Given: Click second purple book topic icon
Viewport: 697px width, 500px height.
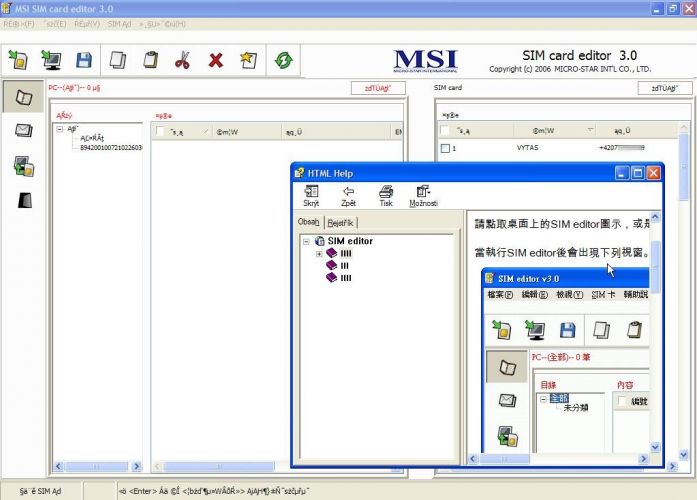Looking at the screenshot, I should click(x=332, y=265).
